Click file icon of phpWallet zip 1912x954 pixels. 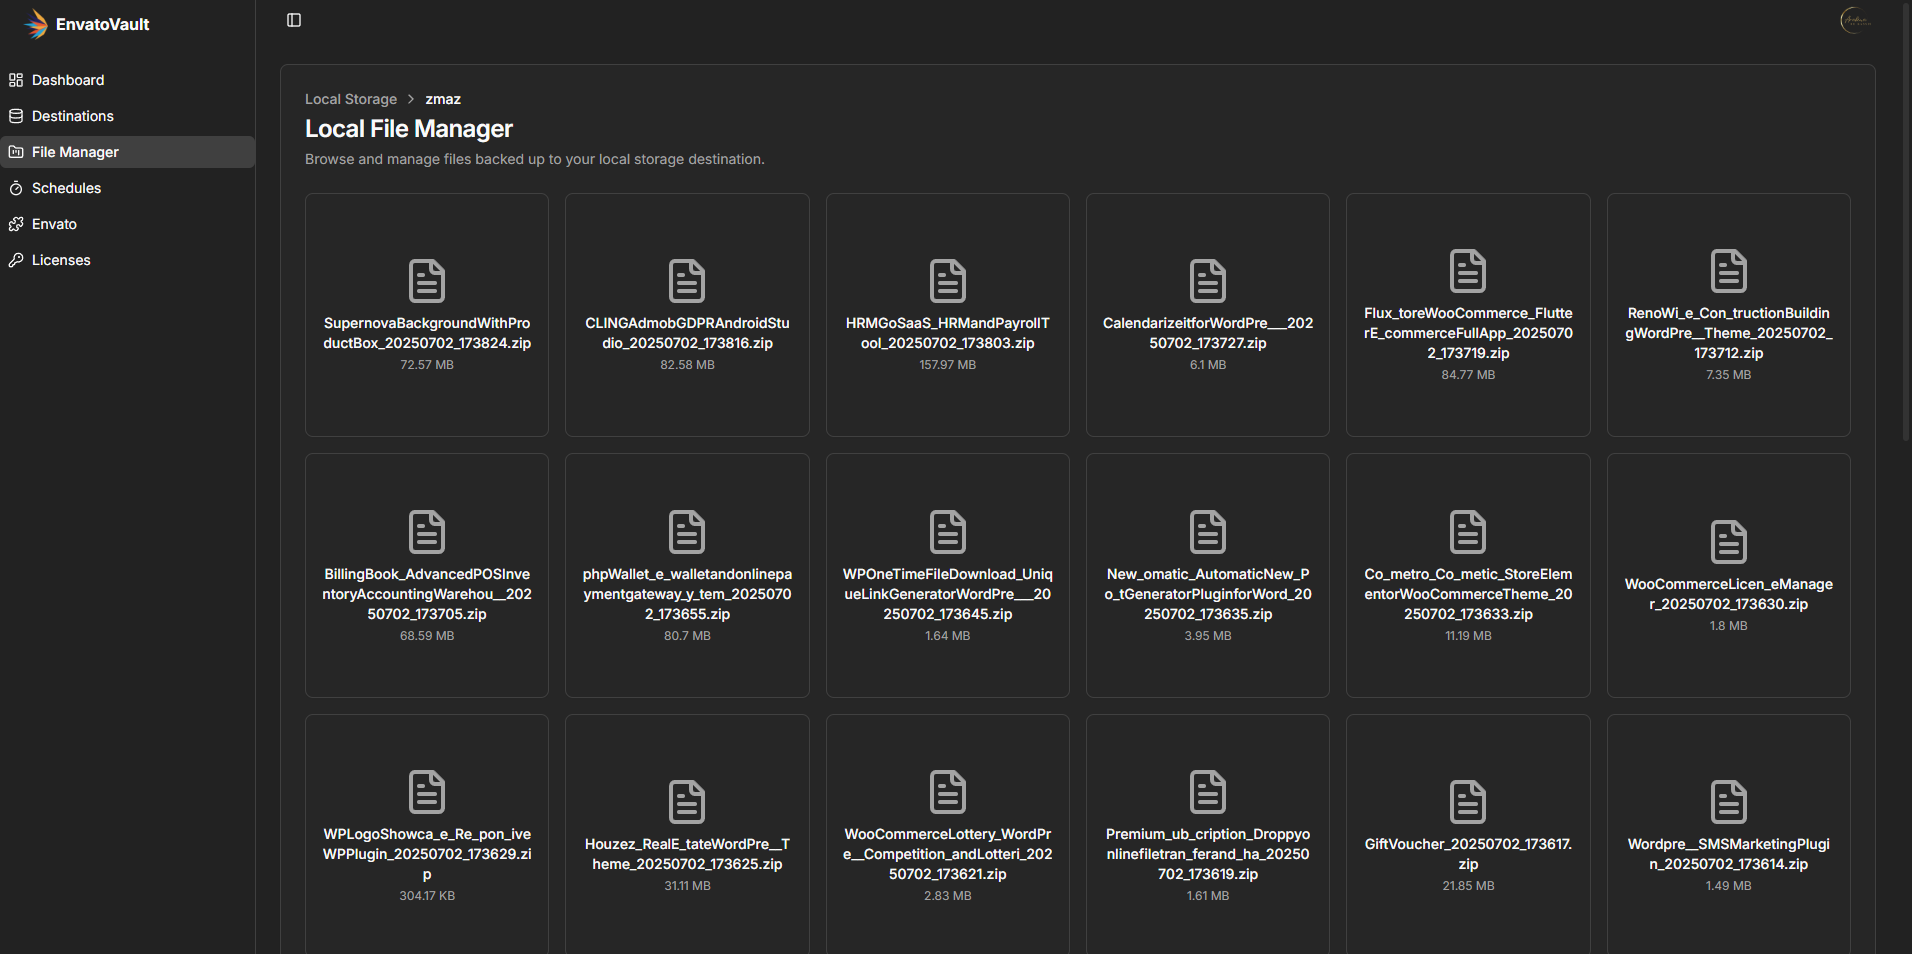pos(687,532)
